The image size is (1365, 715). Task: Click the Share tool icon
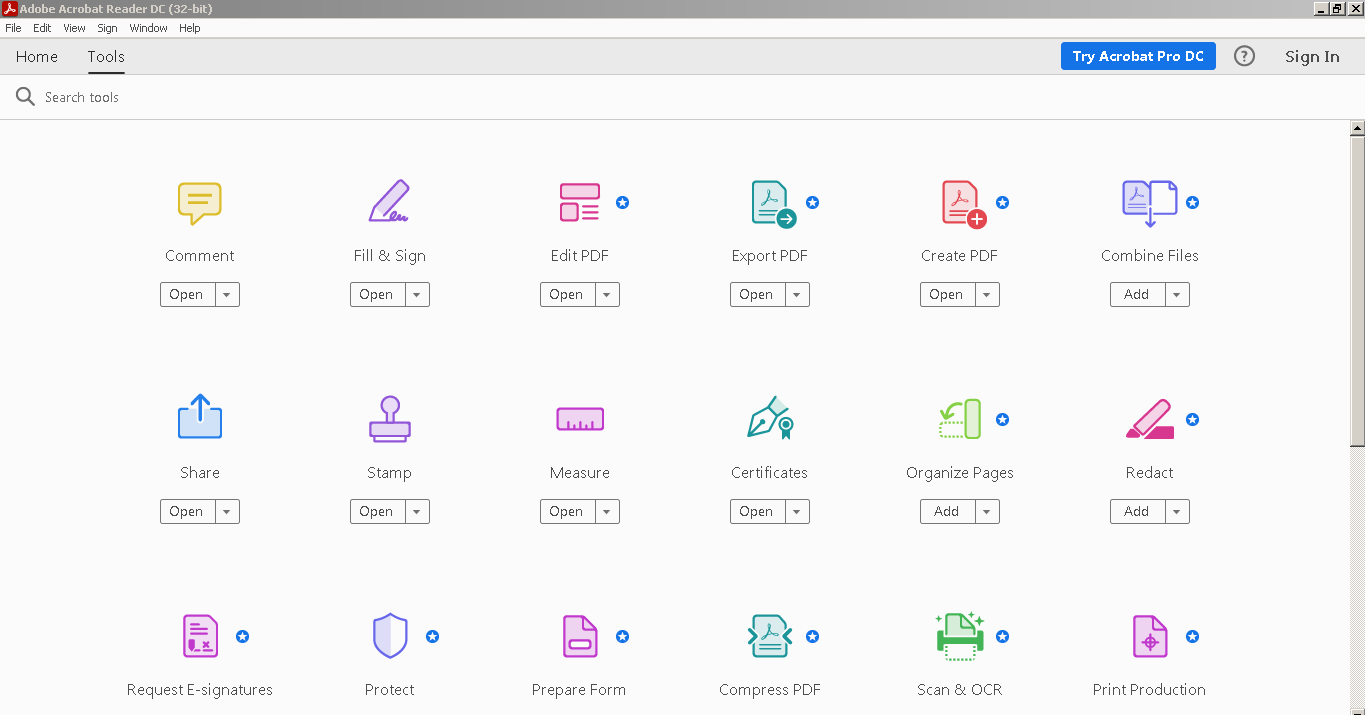click(x=200, y=417)
